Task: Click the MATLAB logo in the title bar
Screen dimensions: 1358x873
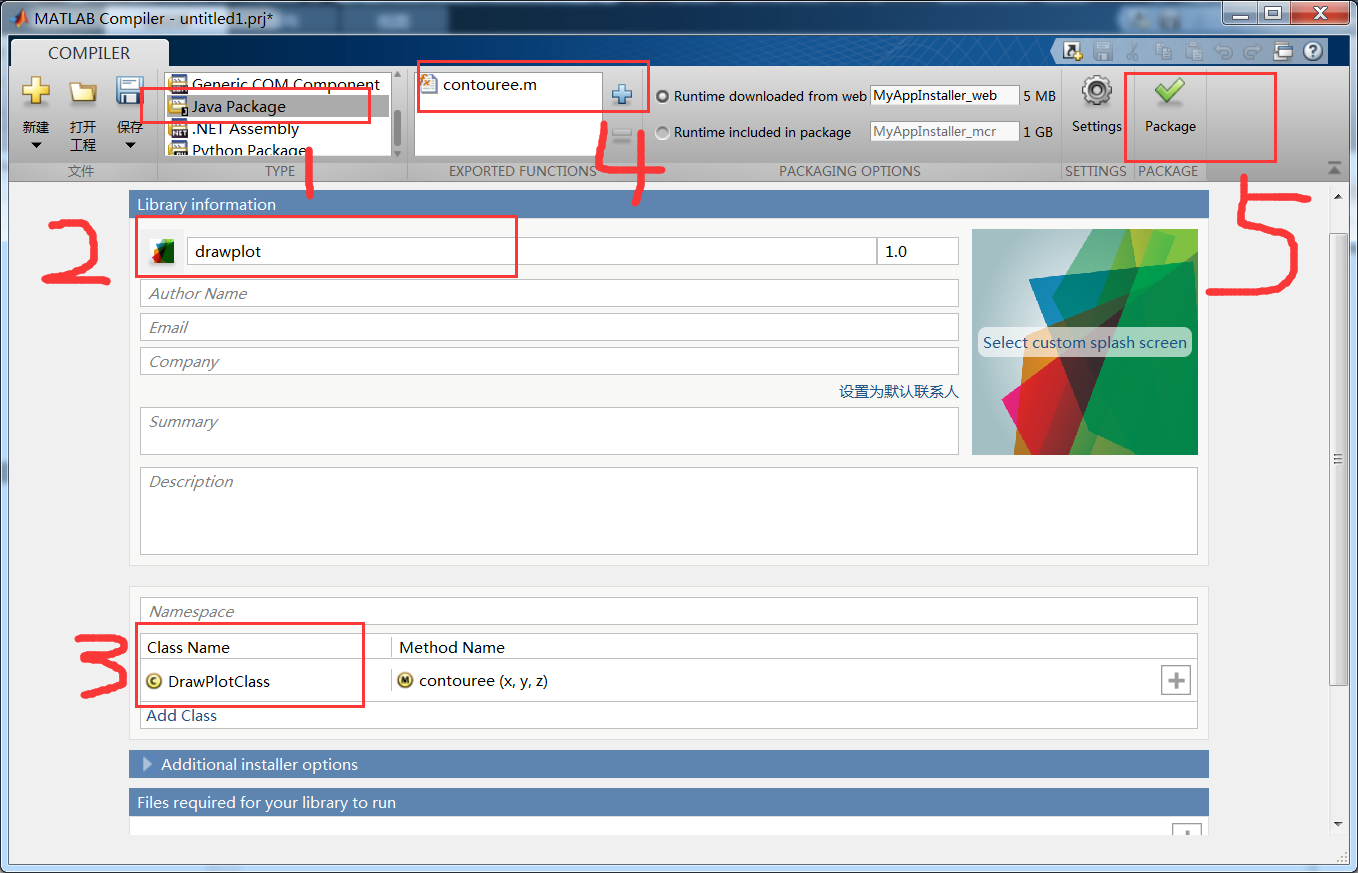Action: click(x=20, y=18)
